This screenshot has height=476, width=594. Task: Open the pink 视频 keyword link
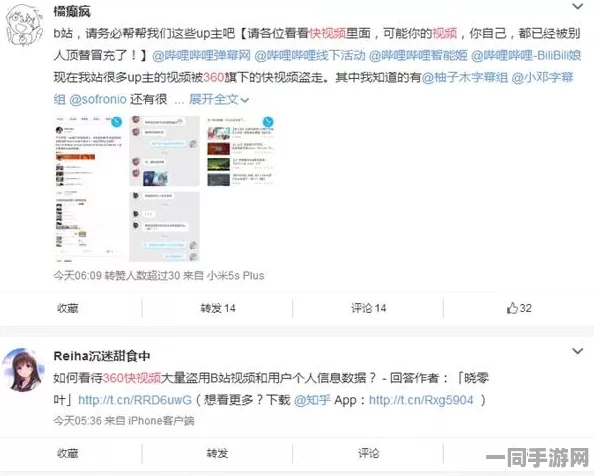pos(445,33)
